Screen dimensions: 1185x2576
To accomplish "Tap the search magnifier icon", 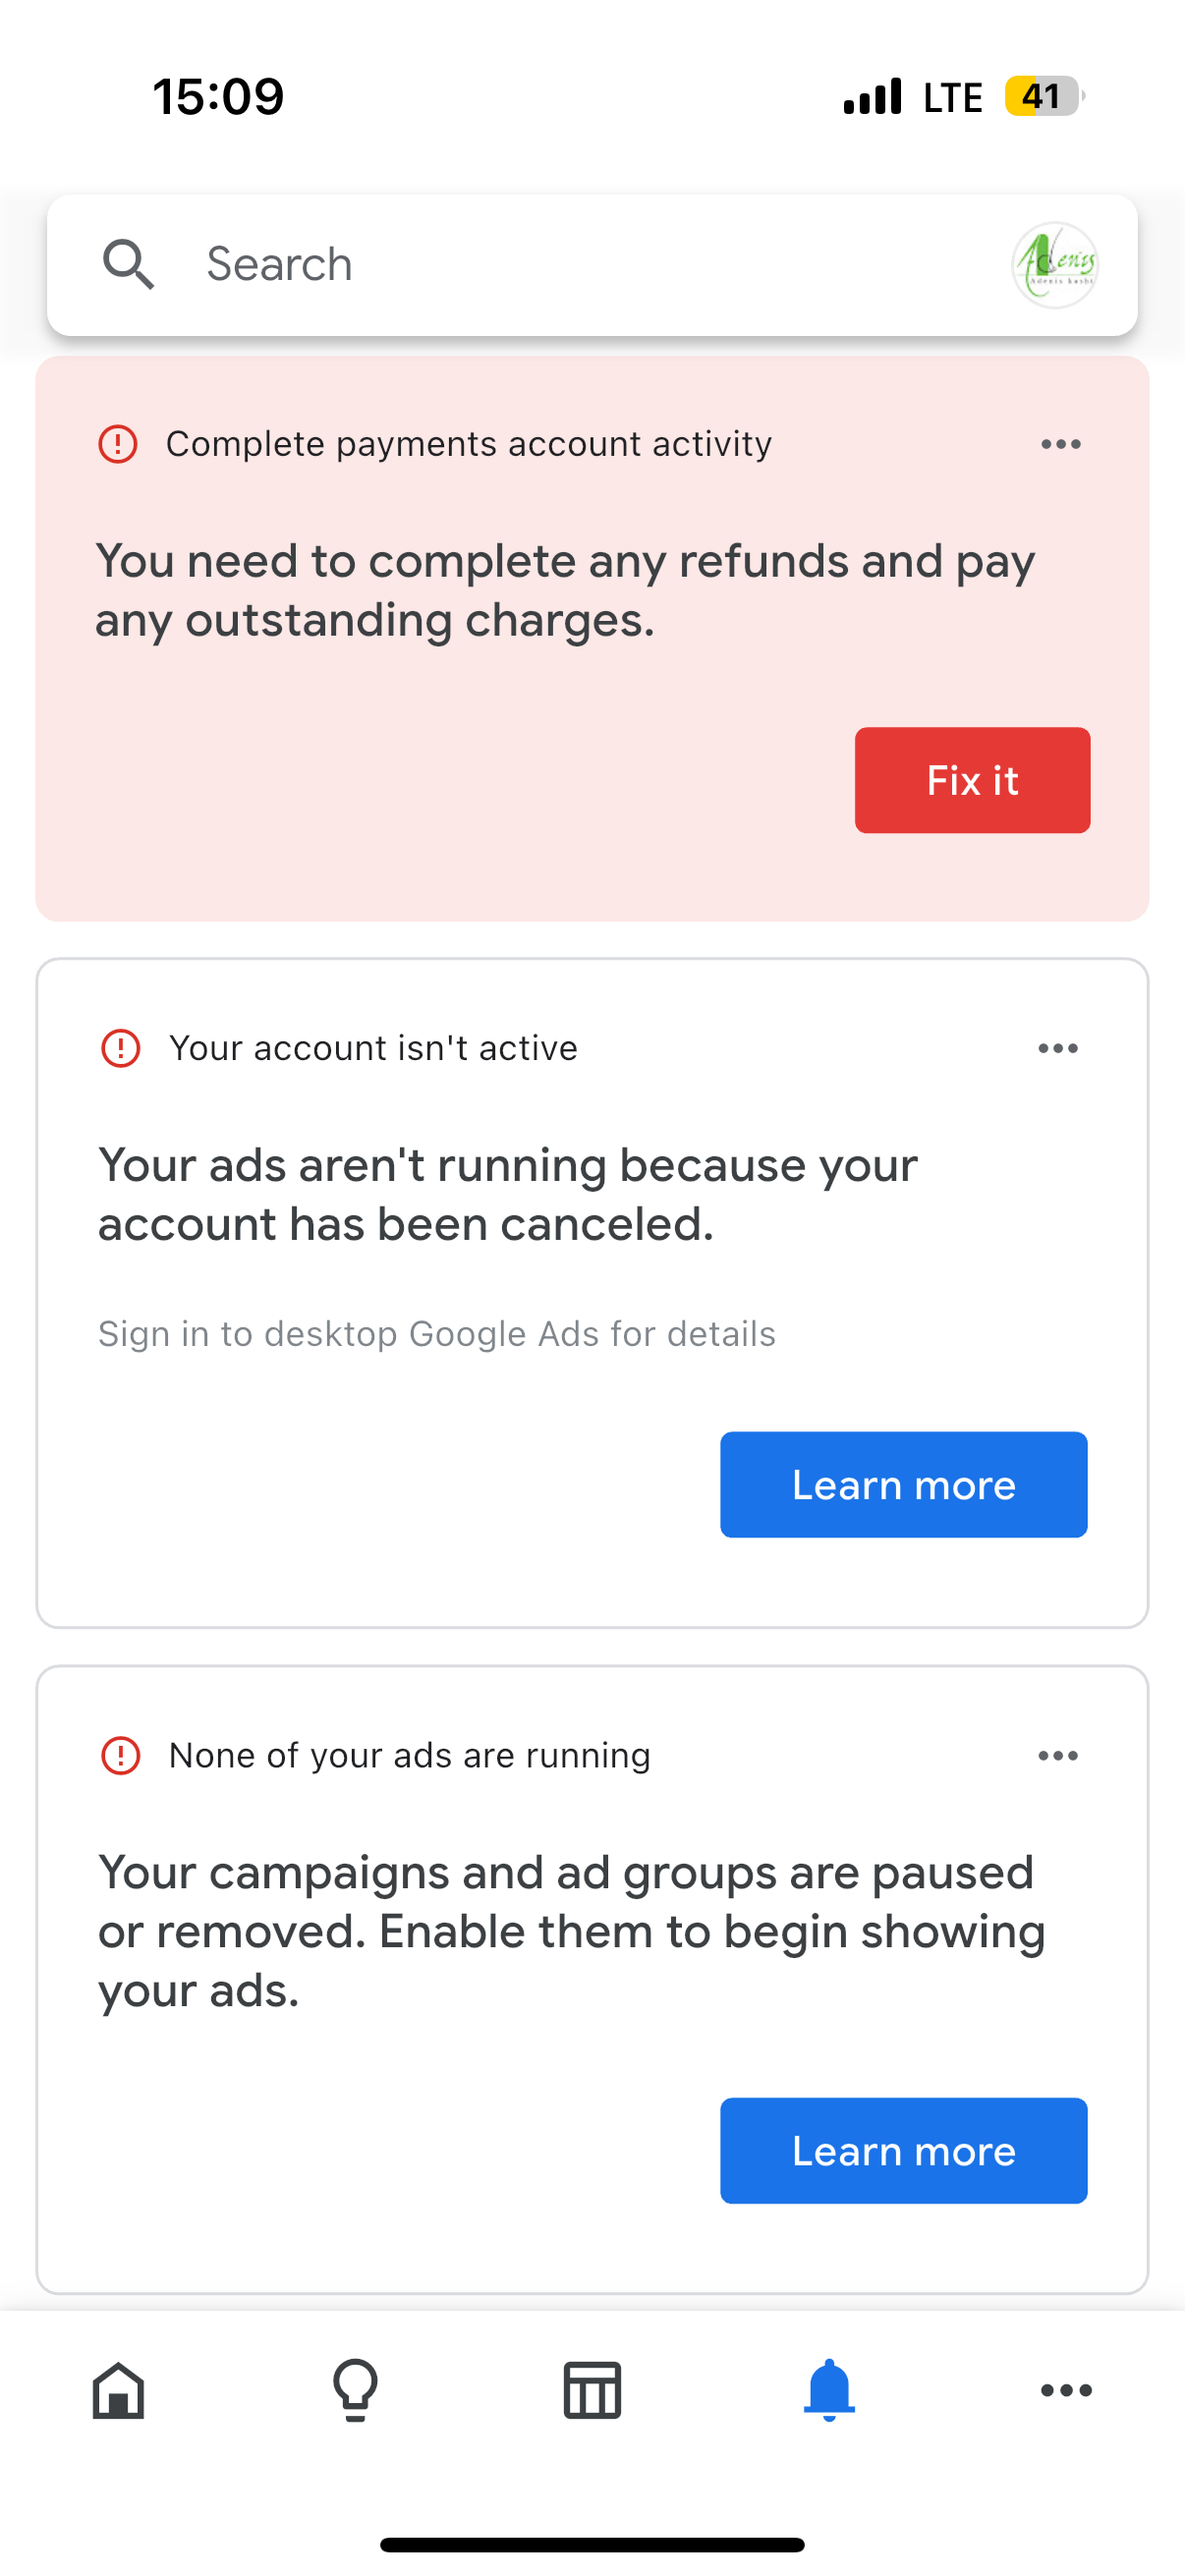I will (x=129, y=265).
